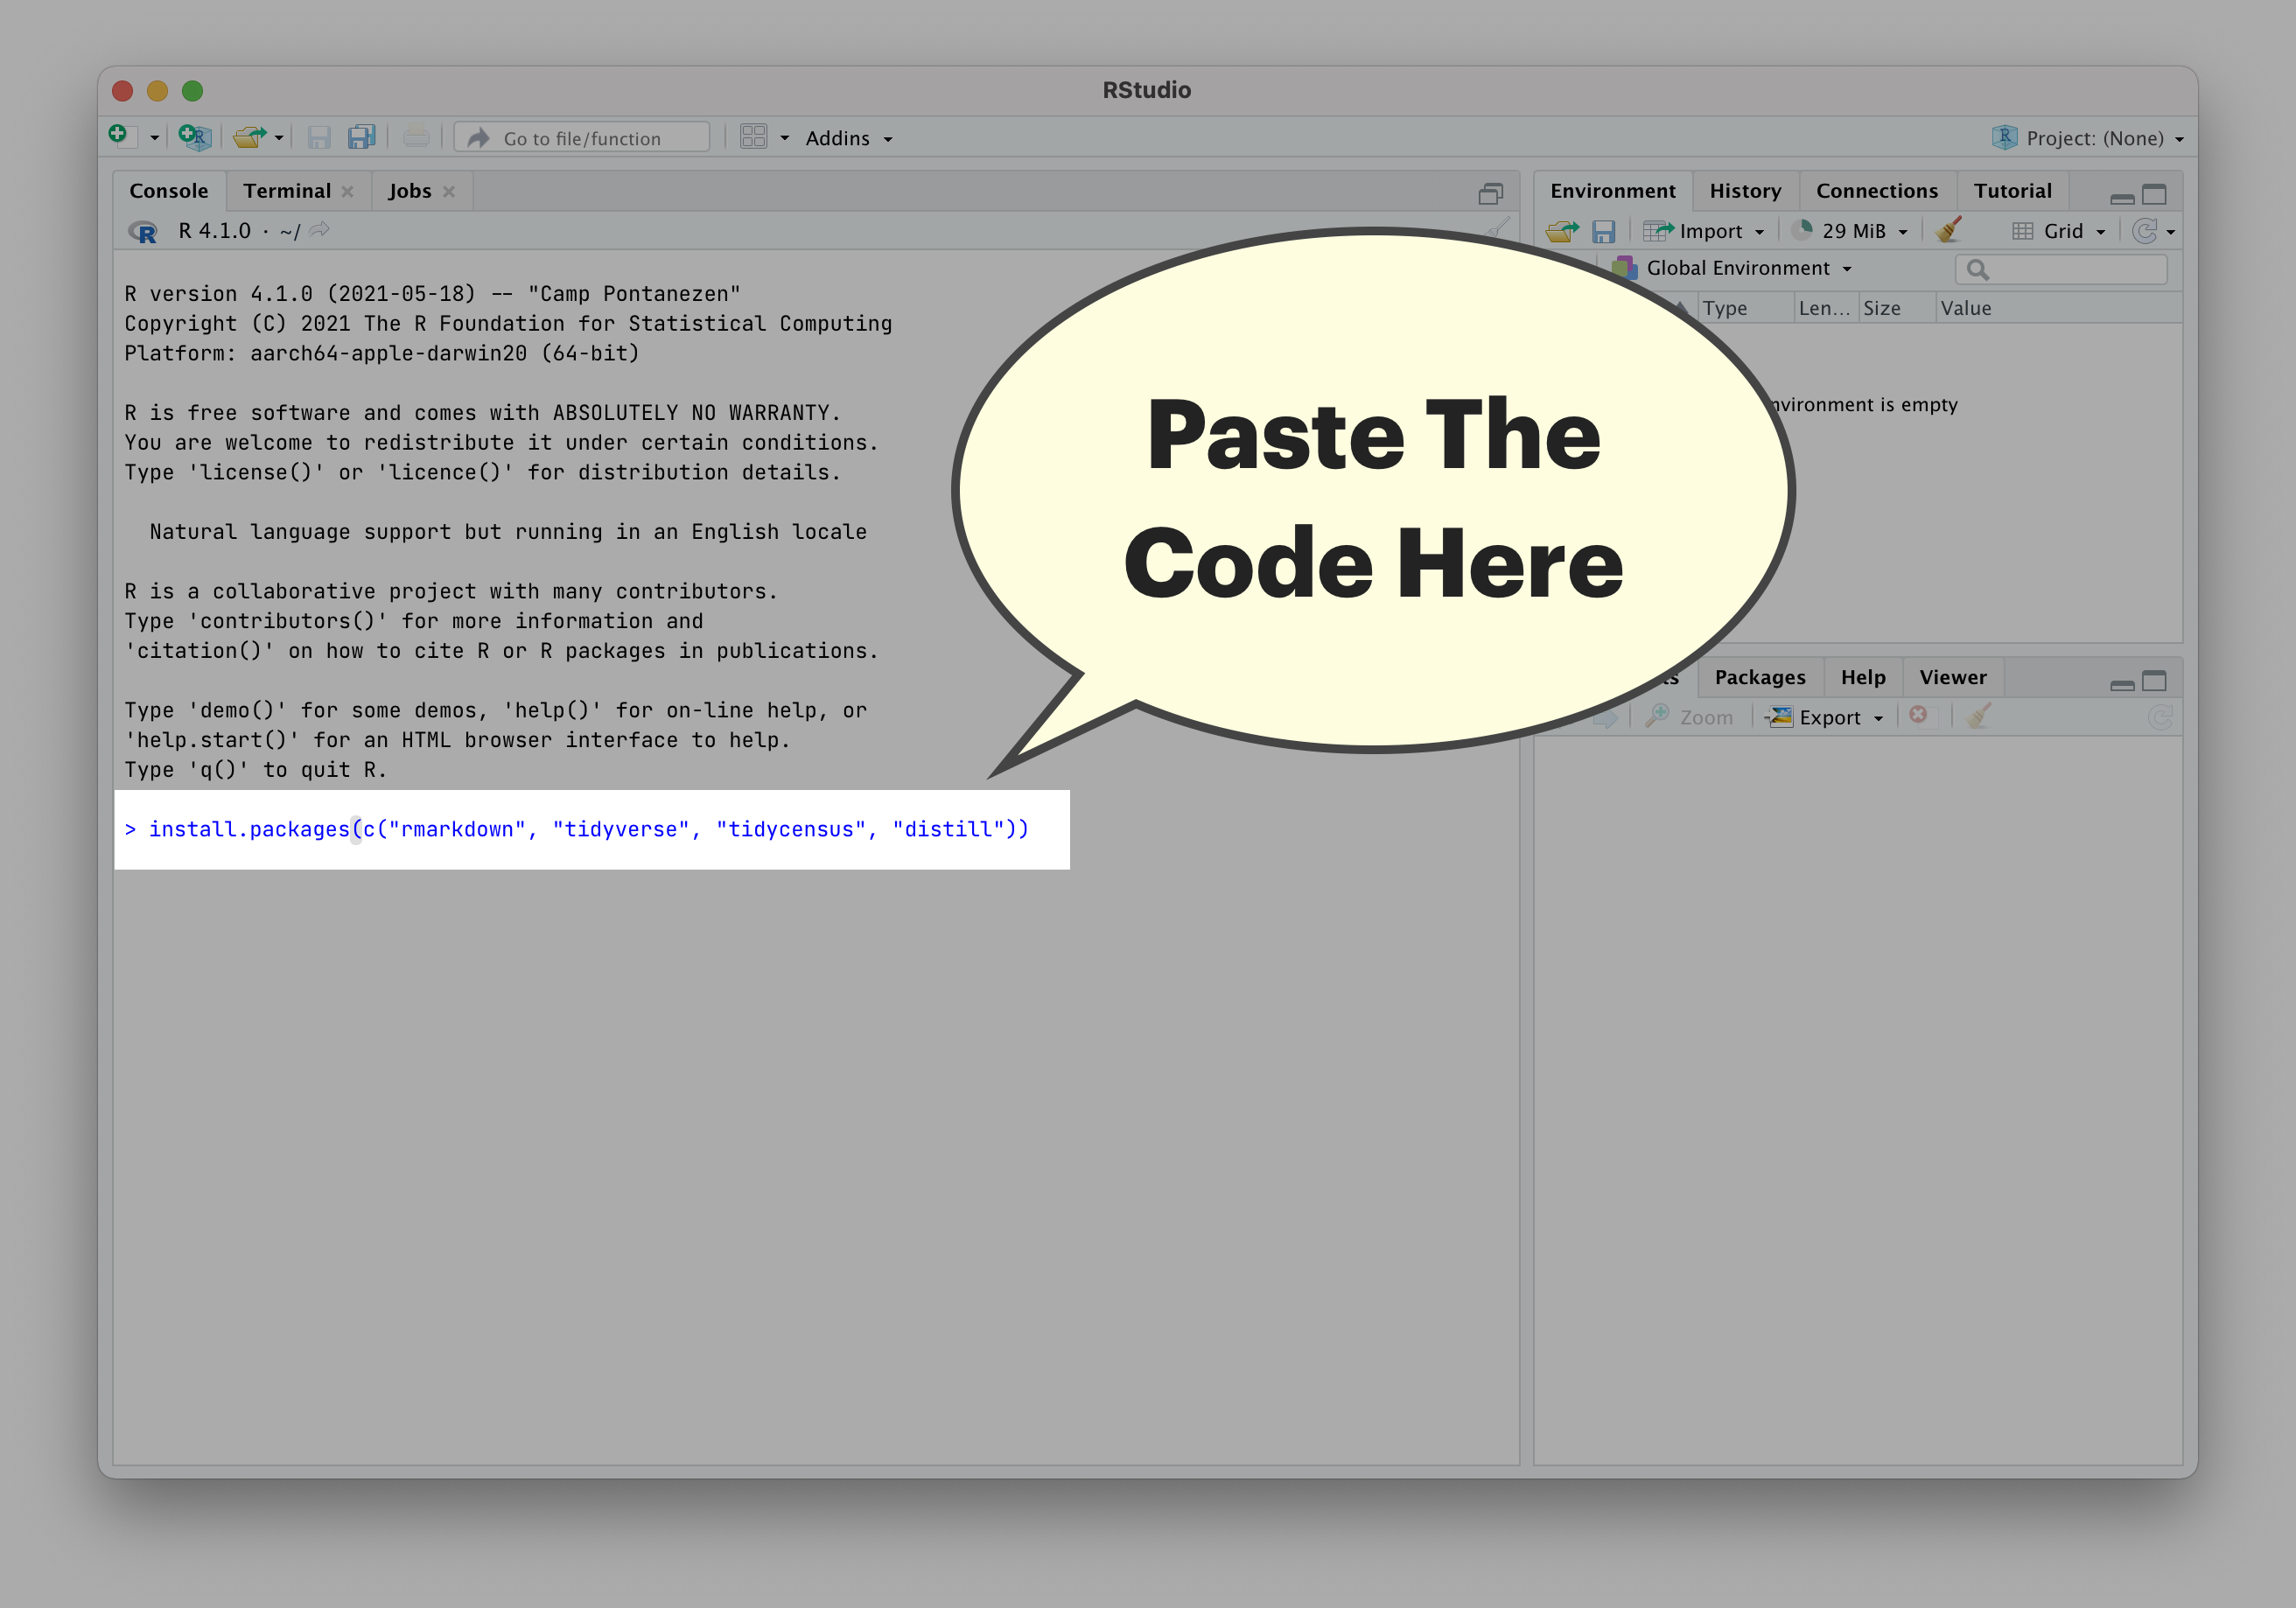Maximize the Environment pane

(2155, 194)
